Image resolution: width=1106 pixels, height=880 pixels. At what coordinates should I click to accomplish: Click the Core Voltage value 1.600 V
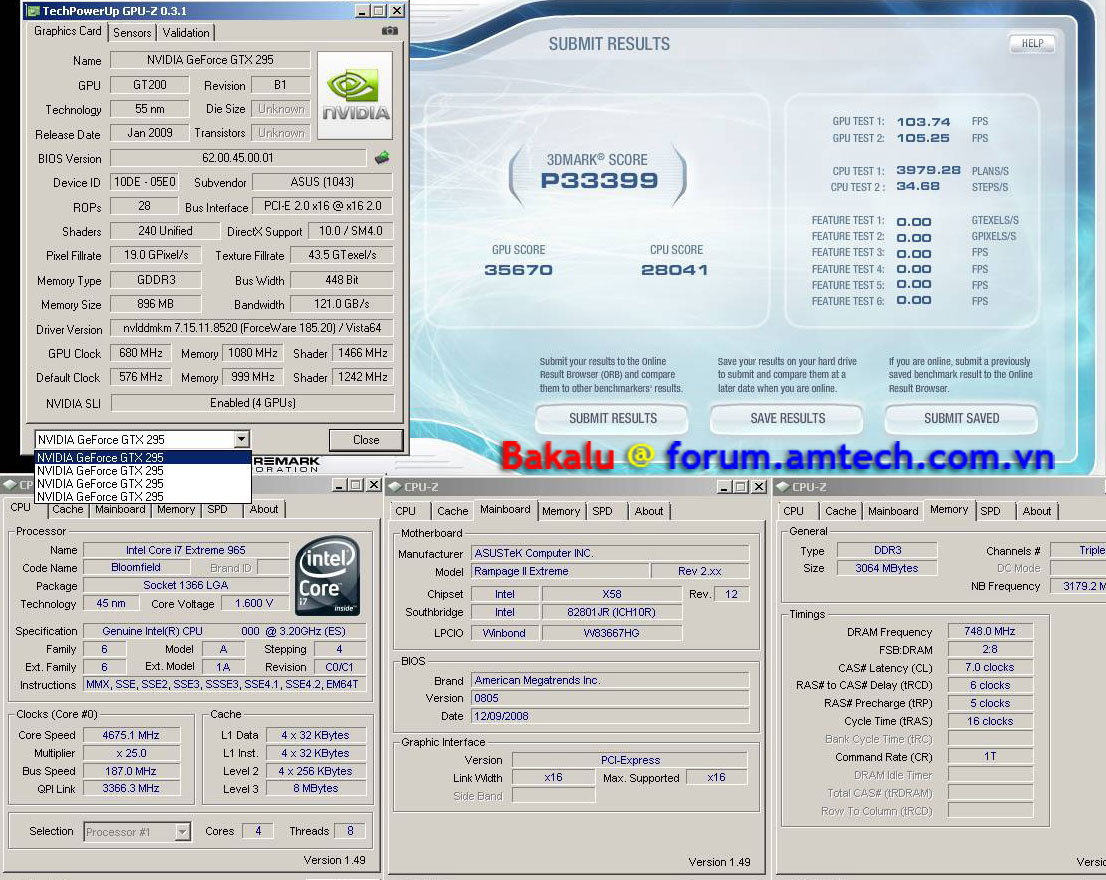coord(253,604)
